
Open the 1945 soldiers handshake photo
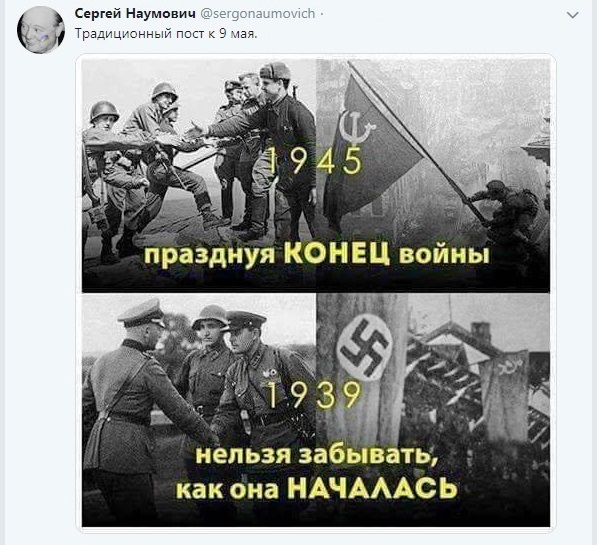click(x=199, y=176)
